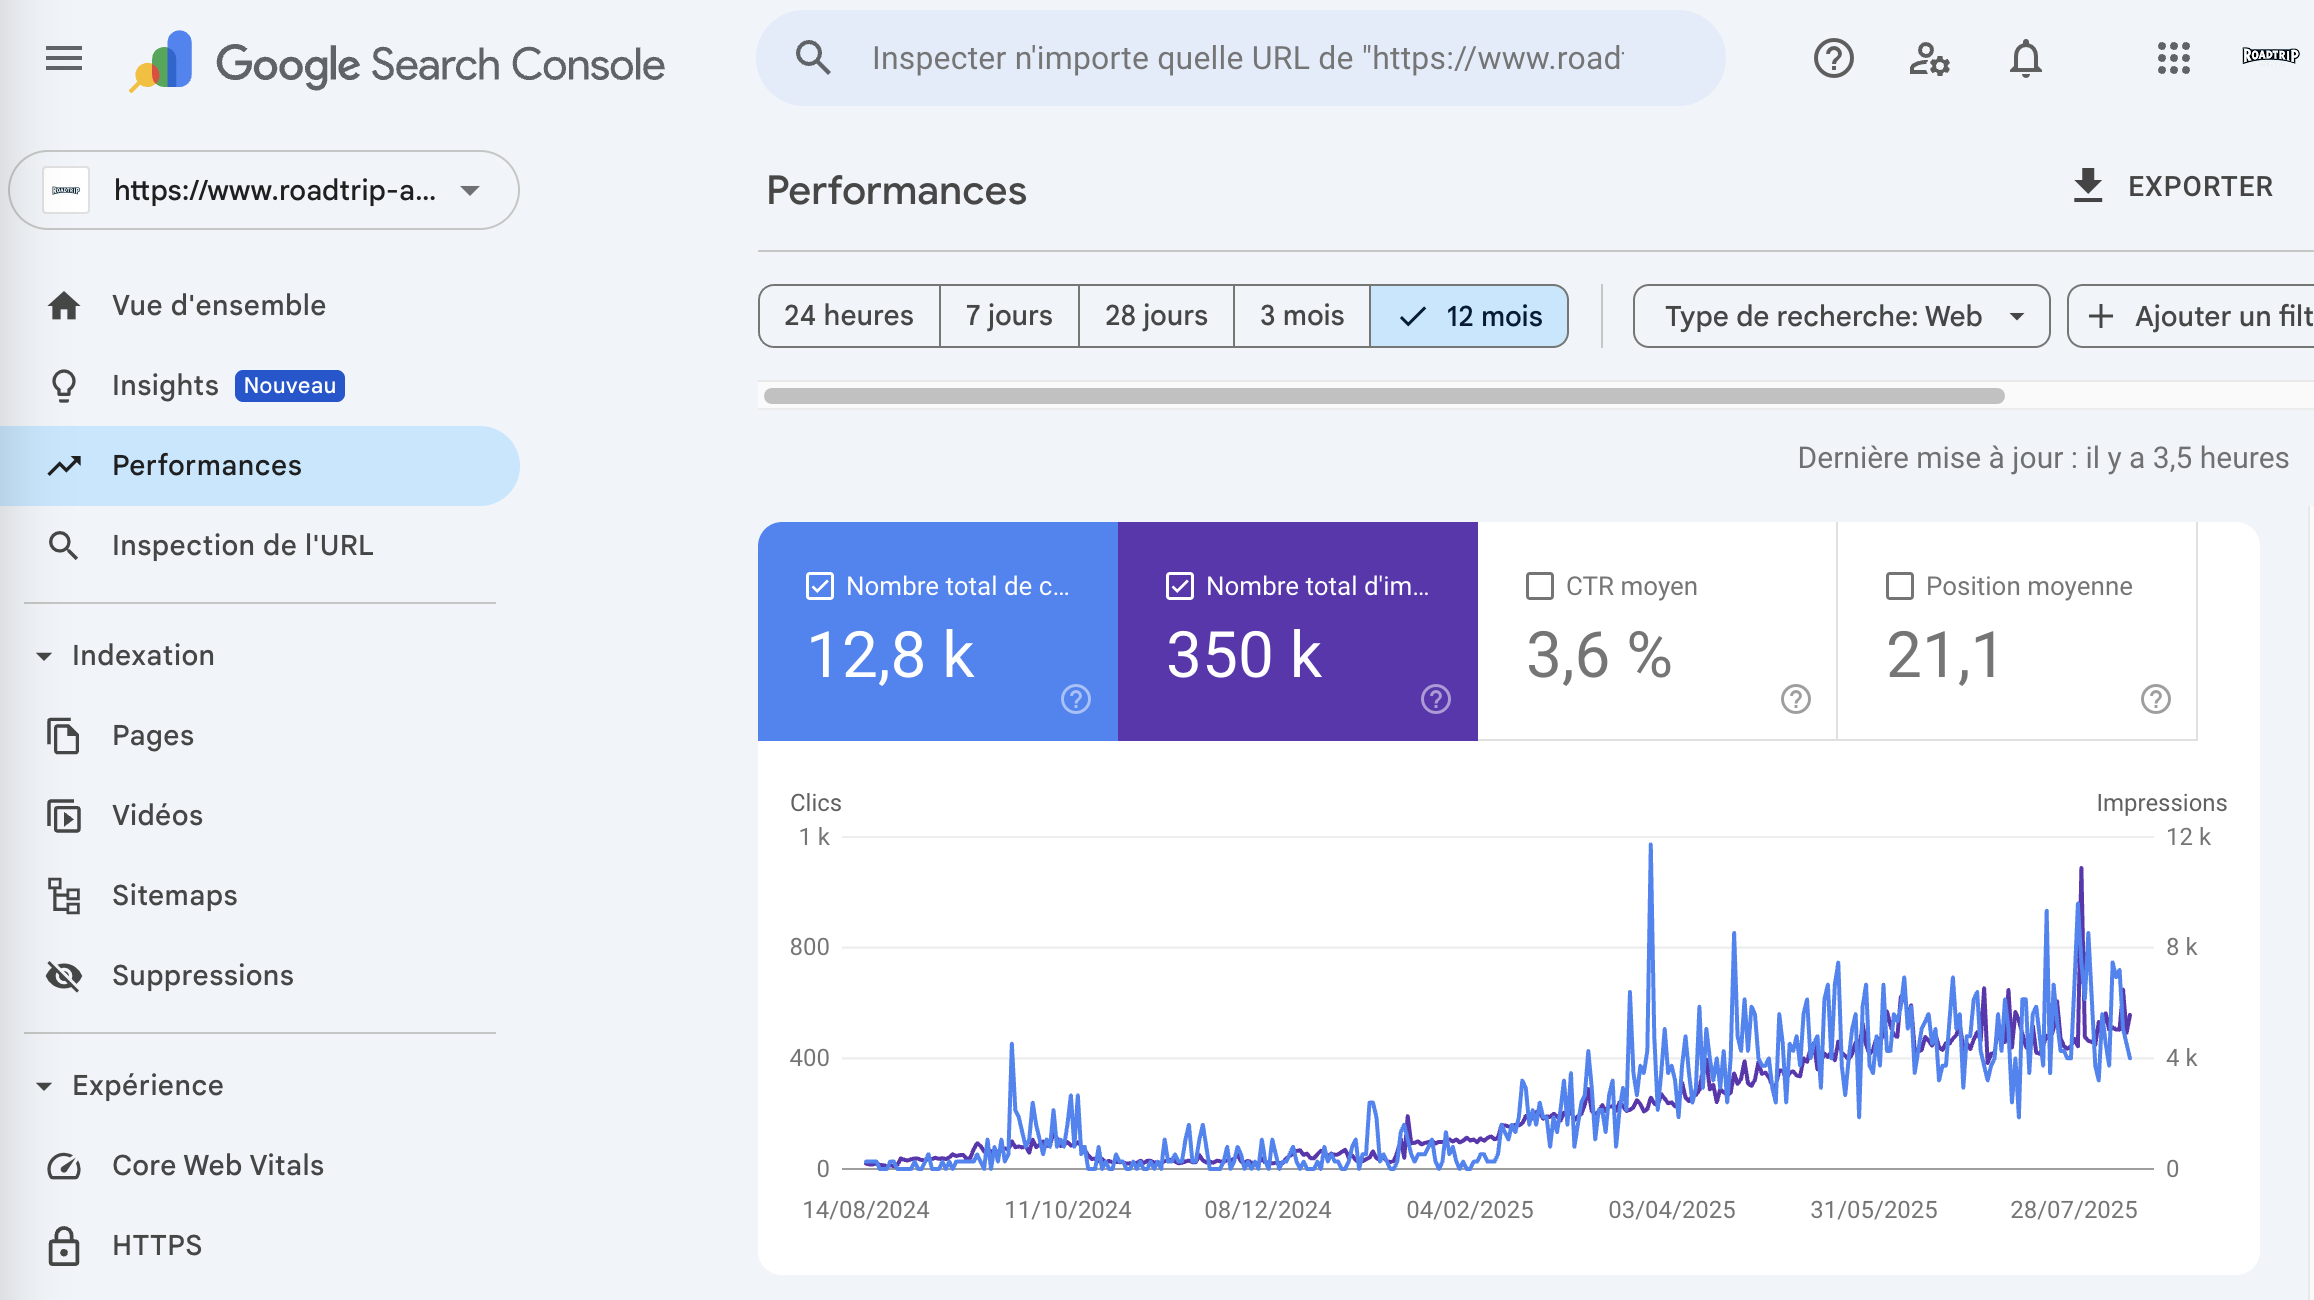Open help for total clicks card
Viewport: 2314px width, 1300px height.
click(x=1076, y=699)
